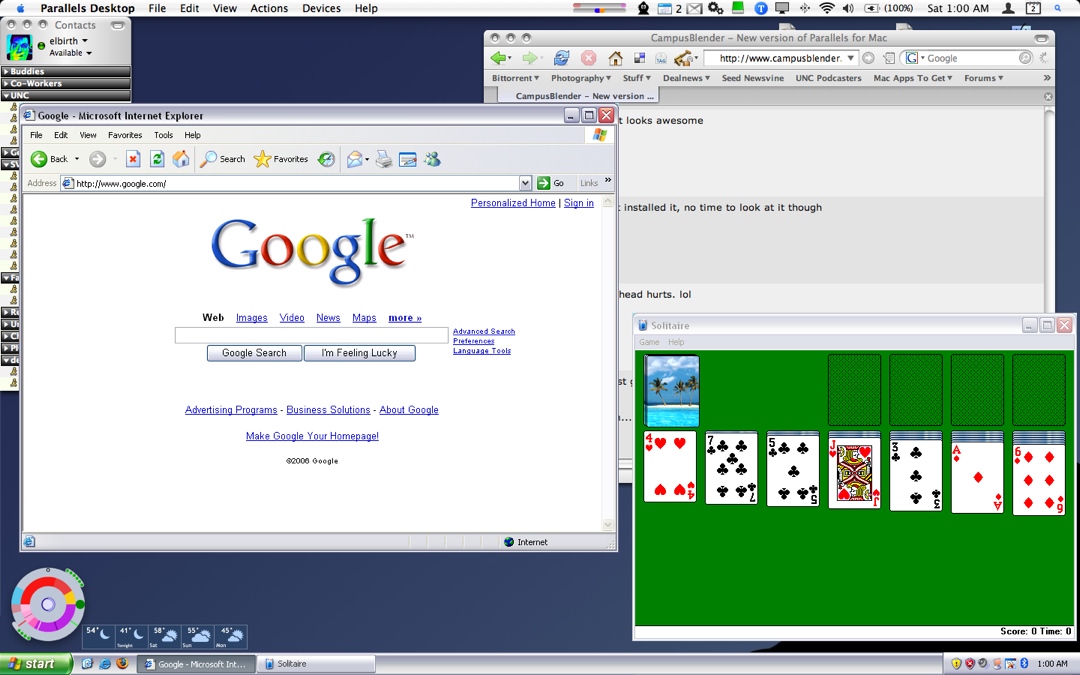
Task: Click the green forward arrow in CampusBlender browser
Action: tap(529, 58)
